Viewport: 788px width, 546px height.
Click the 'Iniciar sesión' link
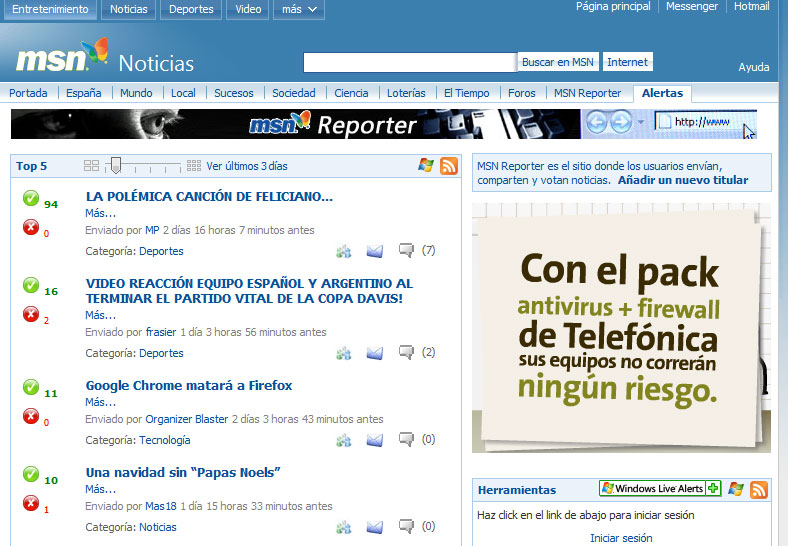[x=621, y=538]
